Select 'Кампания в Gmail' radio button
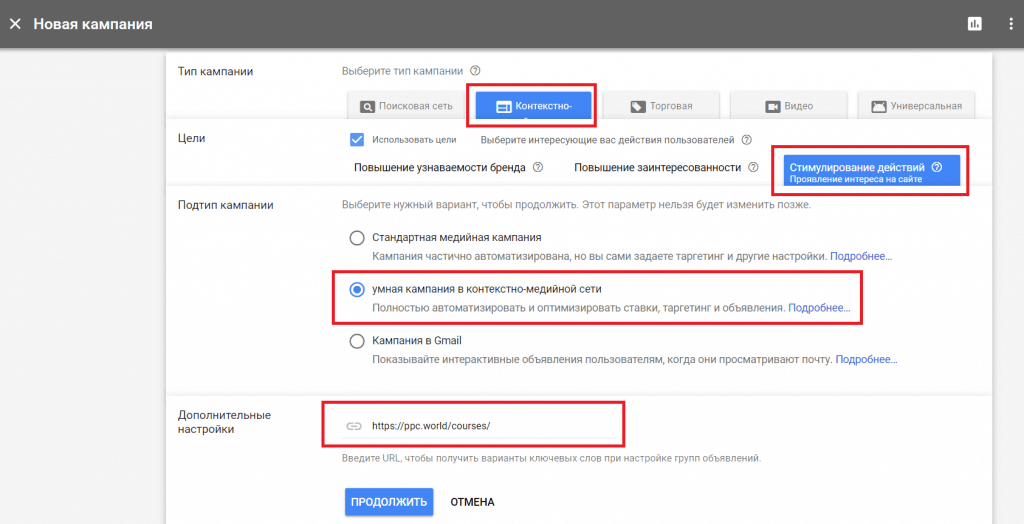1024x524 pixels. pos(357,341)
